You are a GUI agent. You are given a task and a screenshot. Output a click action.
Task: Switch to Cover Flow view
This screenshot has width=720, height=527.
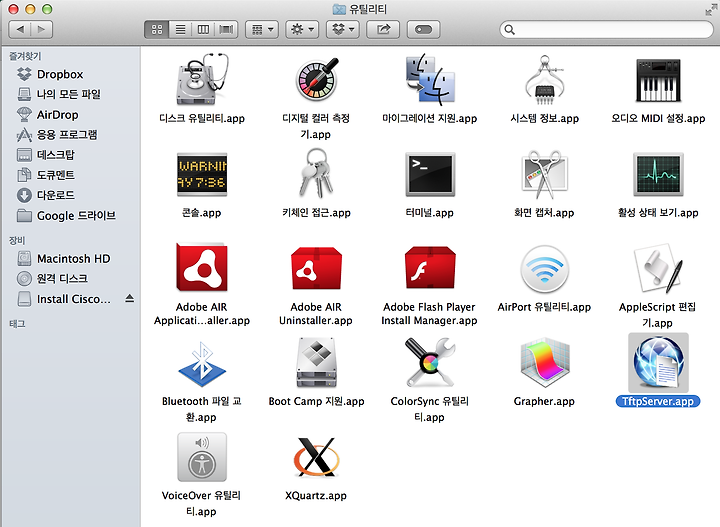pos(226,29)
